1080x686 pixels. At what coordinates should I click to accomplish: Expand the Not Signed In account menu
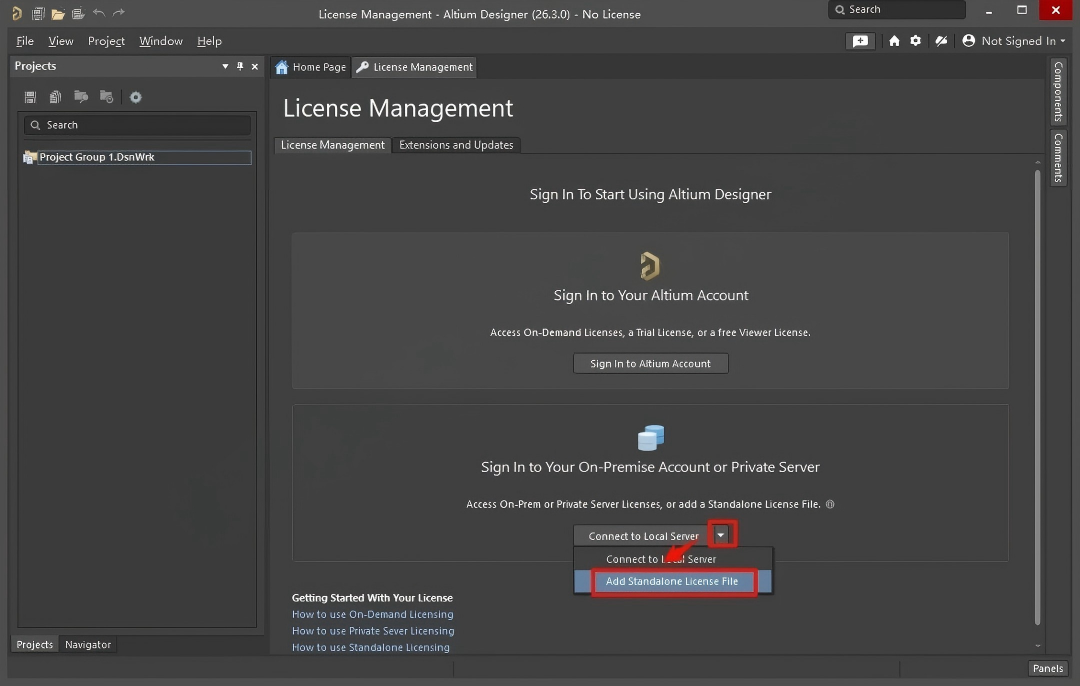click(x=1013, y=41)
